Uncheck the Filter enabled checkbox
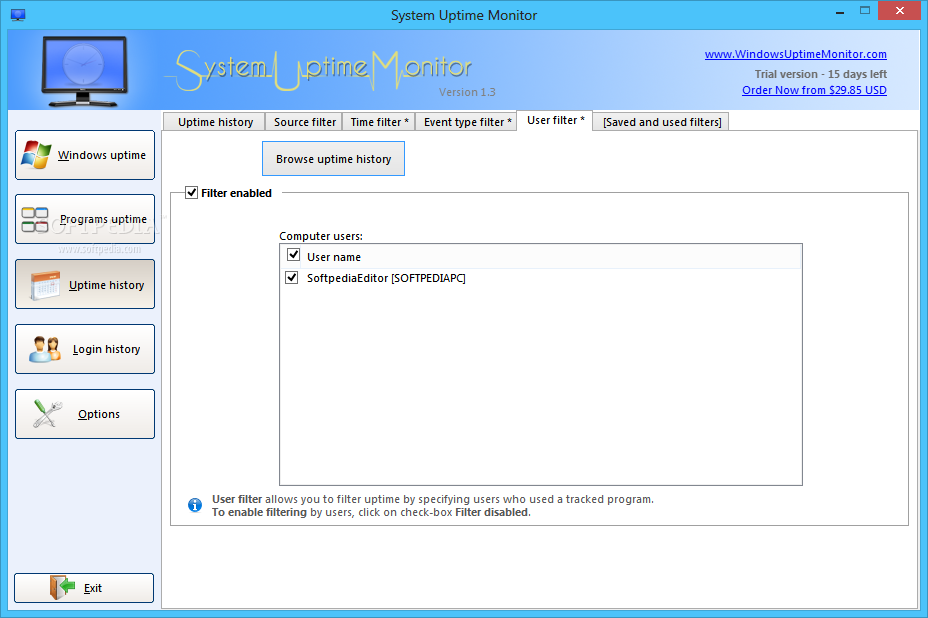This screenshot has width=928, height=618. (x=191, y=192)
